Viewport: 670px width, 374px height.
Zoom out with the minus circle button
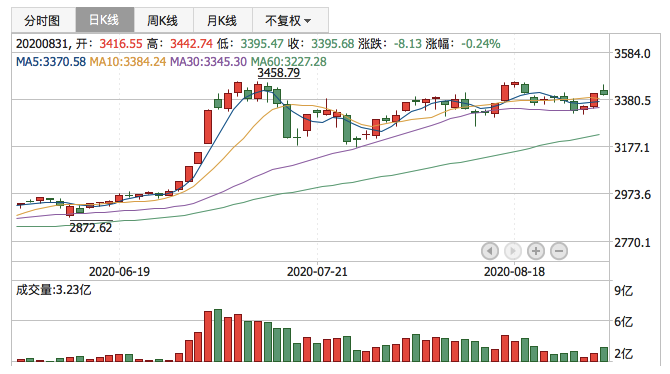click(558, 251)
